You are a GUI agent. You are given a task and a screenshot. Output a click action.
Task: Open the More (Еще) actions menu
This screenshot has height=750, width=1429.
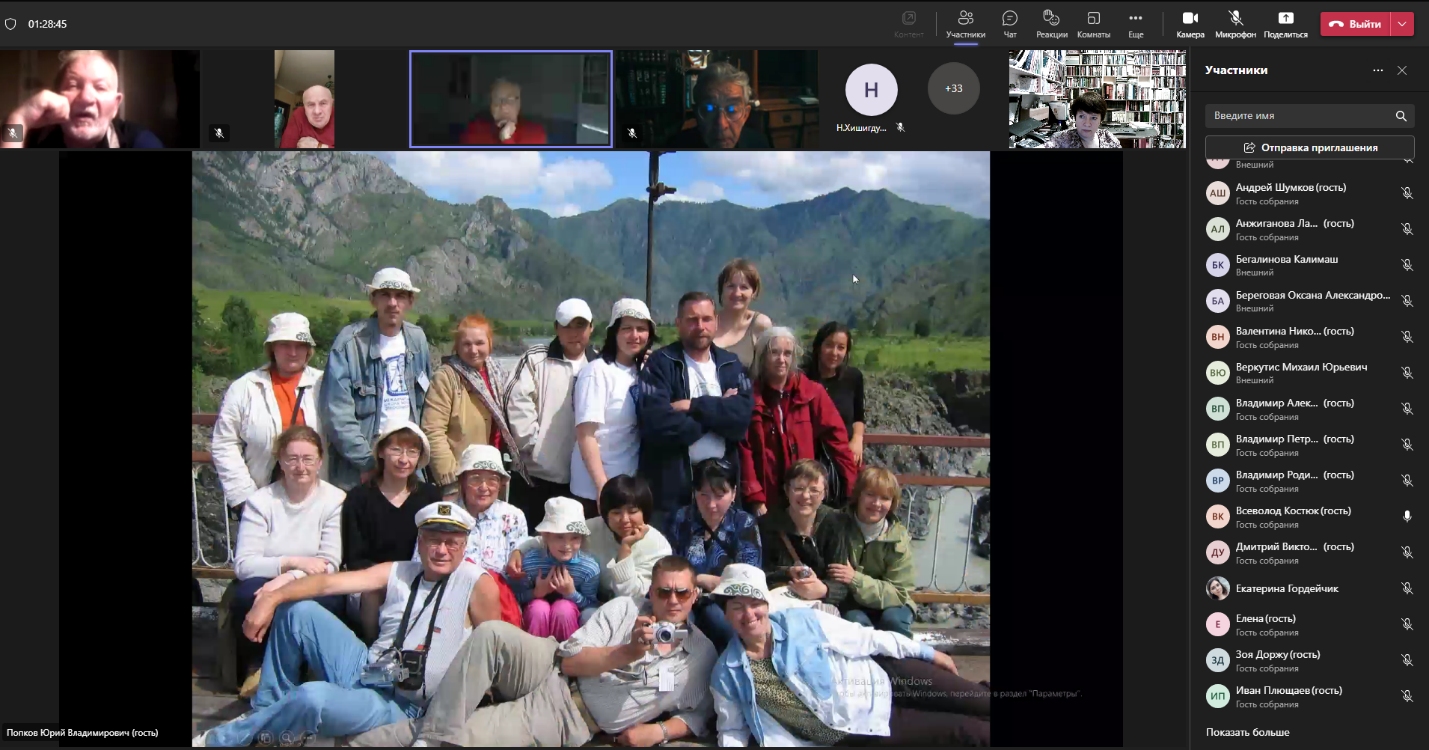tap(1135, 23)
